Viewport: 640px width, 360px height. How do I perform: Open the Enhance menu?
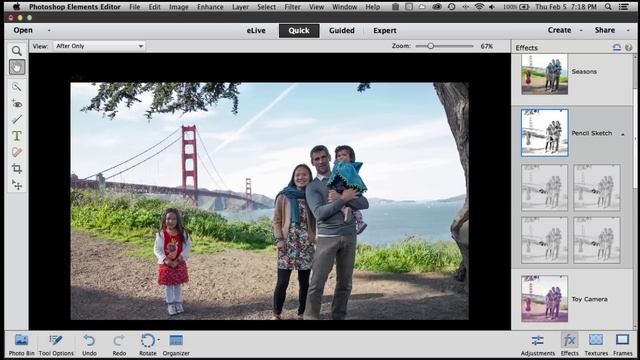[x=210, y=7]
